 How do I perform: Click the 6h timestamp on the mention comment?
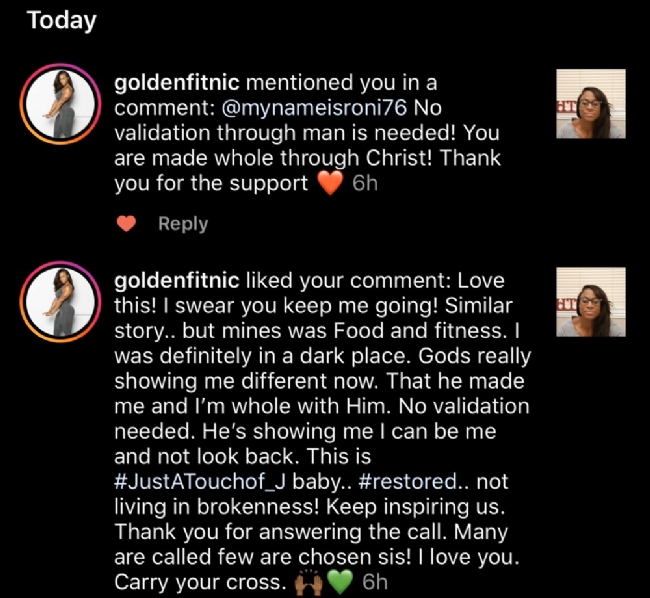tap(365, 185)
